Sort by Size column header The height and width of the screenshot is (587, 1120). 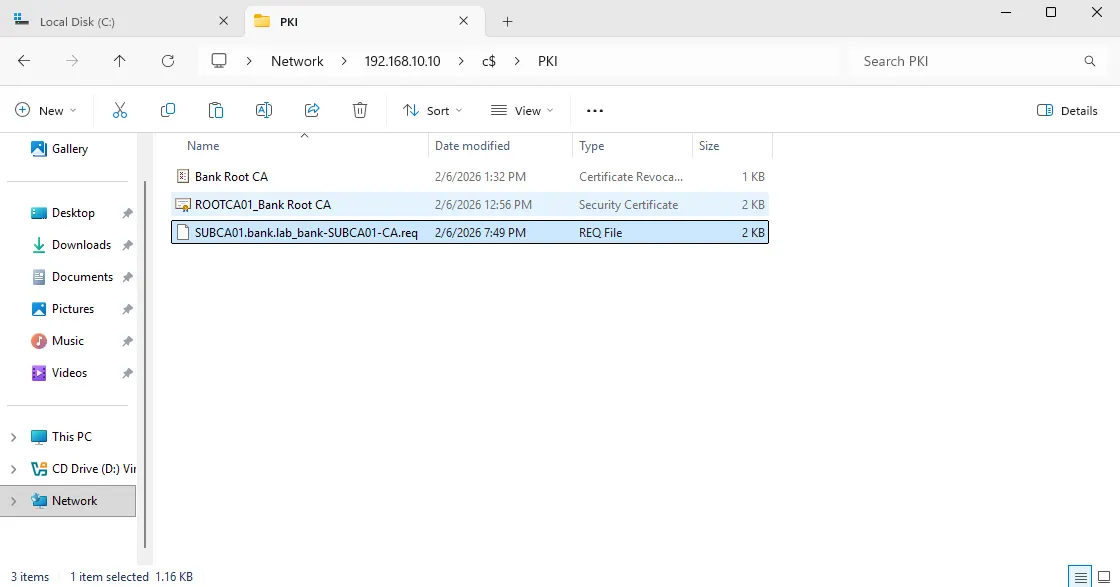[732, 146]
